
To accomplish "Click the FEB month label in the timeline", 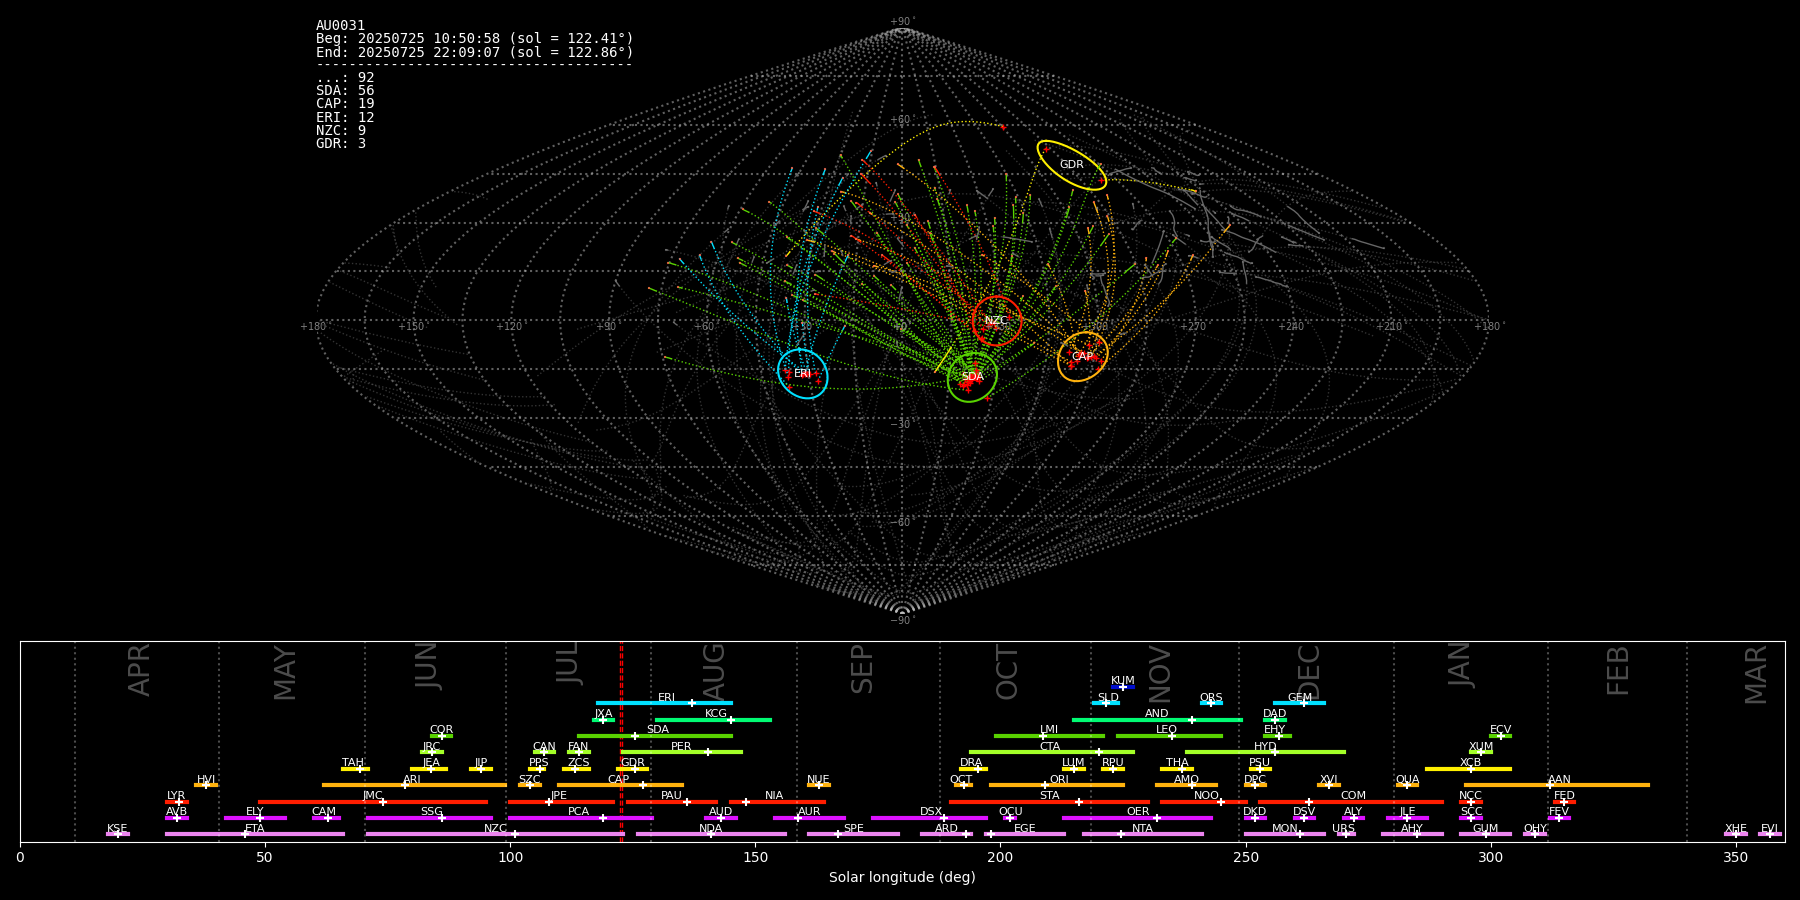I will pos(1618,670).
